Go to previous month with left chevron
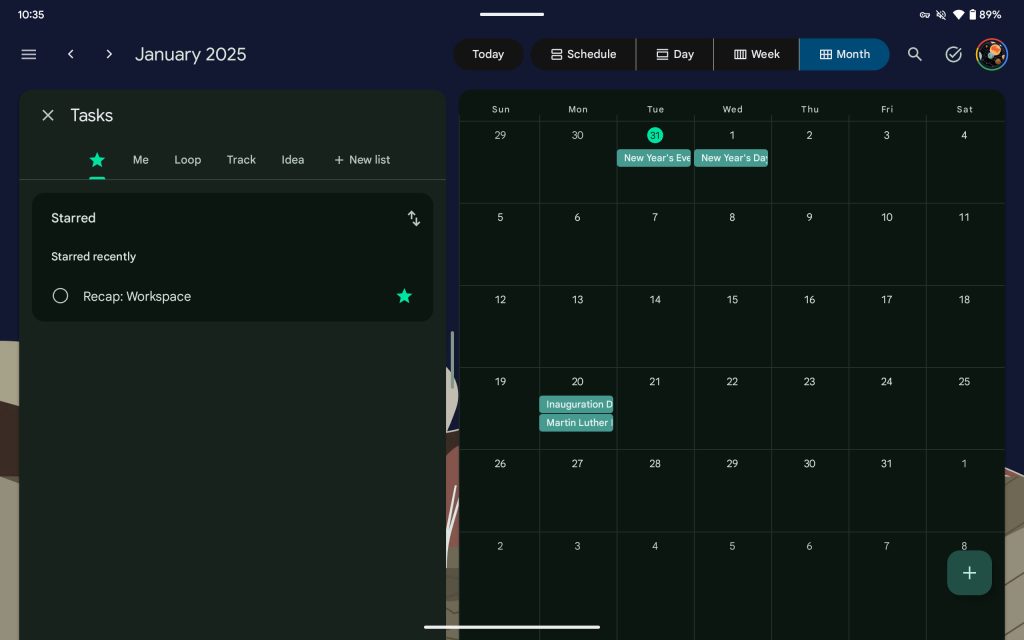This screenshot has width=1024, height=640. 71,54
